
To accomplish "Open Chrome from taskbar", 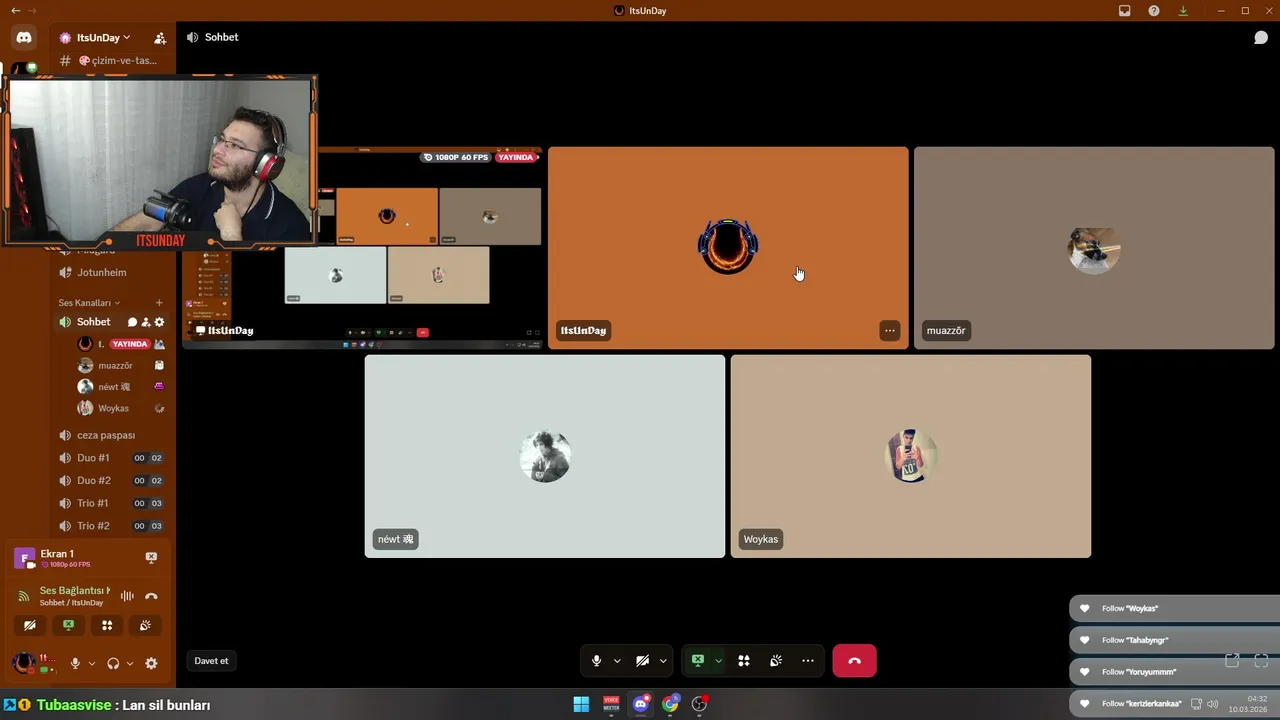I will pyautogui.click(x=670, y=704).
